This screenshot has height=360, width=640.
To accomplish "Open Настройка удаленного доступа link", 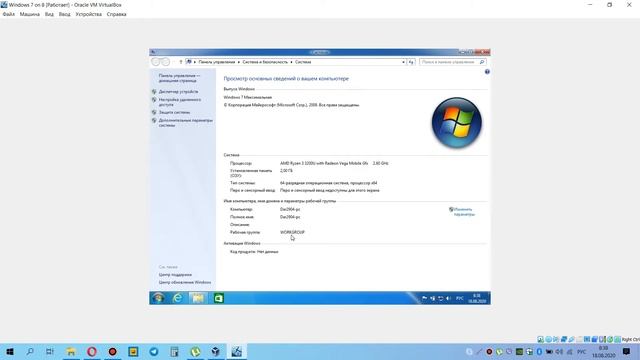I will coord(180,102).
